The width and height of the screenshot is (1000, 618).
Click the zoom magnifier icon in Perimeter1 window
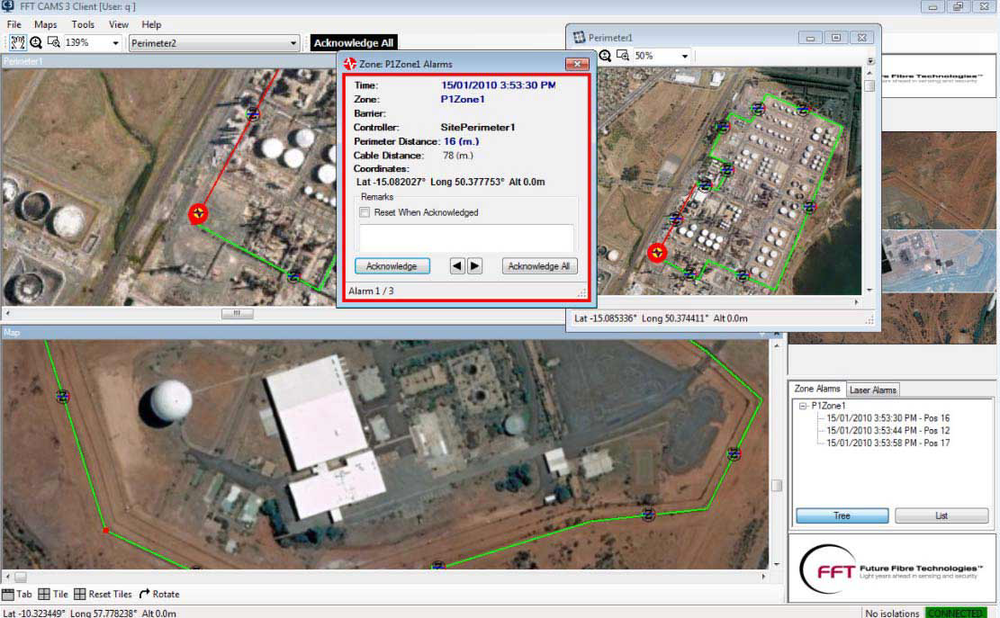(x=605, y=55)
